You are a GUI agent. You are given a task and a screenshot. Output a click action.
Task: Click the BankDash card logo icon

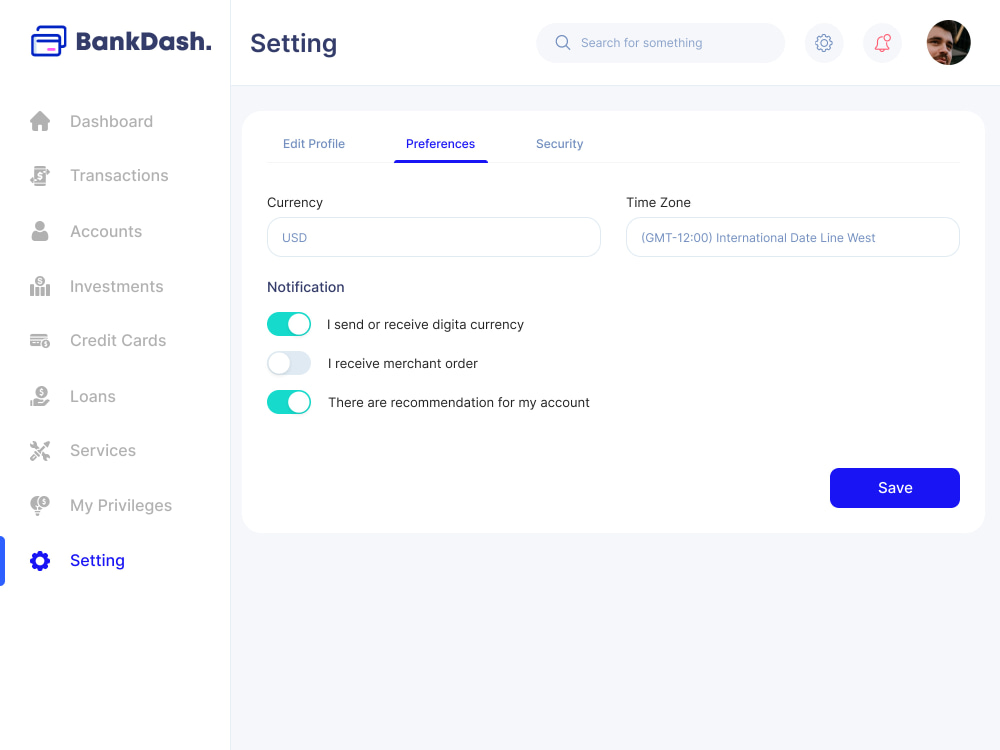(48, 41)
